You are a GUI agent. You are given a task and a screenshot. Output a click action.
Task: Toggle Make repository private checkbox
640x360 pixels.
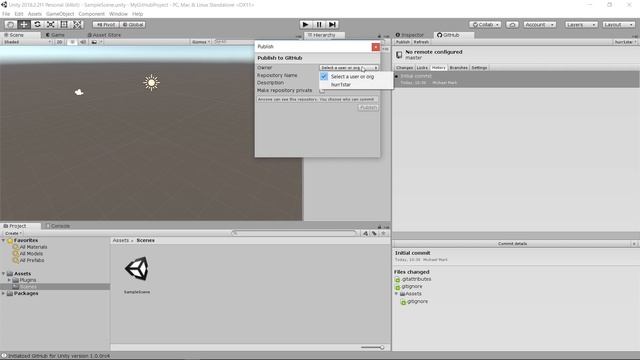tap(322, 91)
